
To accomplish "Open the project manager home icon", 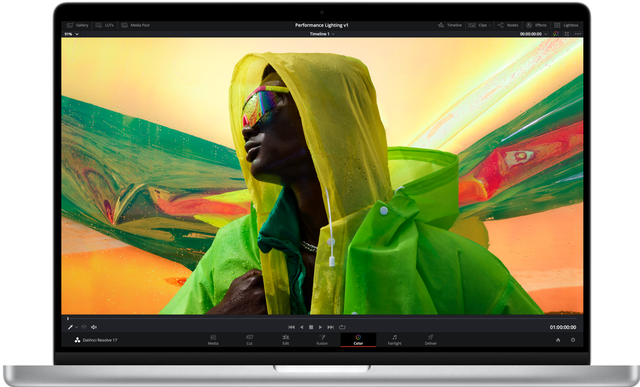I will (558, 340).
